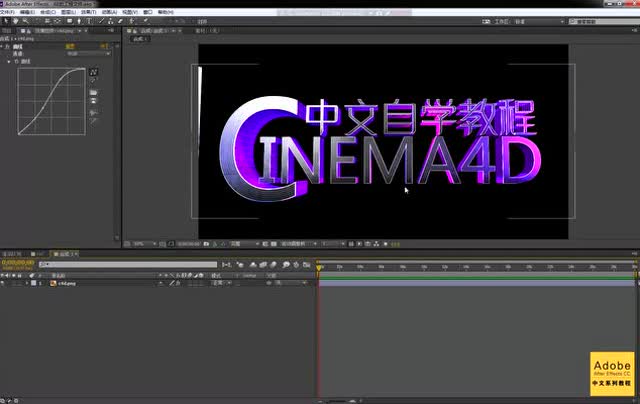
Task: Select the Eraser tool
Action: point(120,21)
